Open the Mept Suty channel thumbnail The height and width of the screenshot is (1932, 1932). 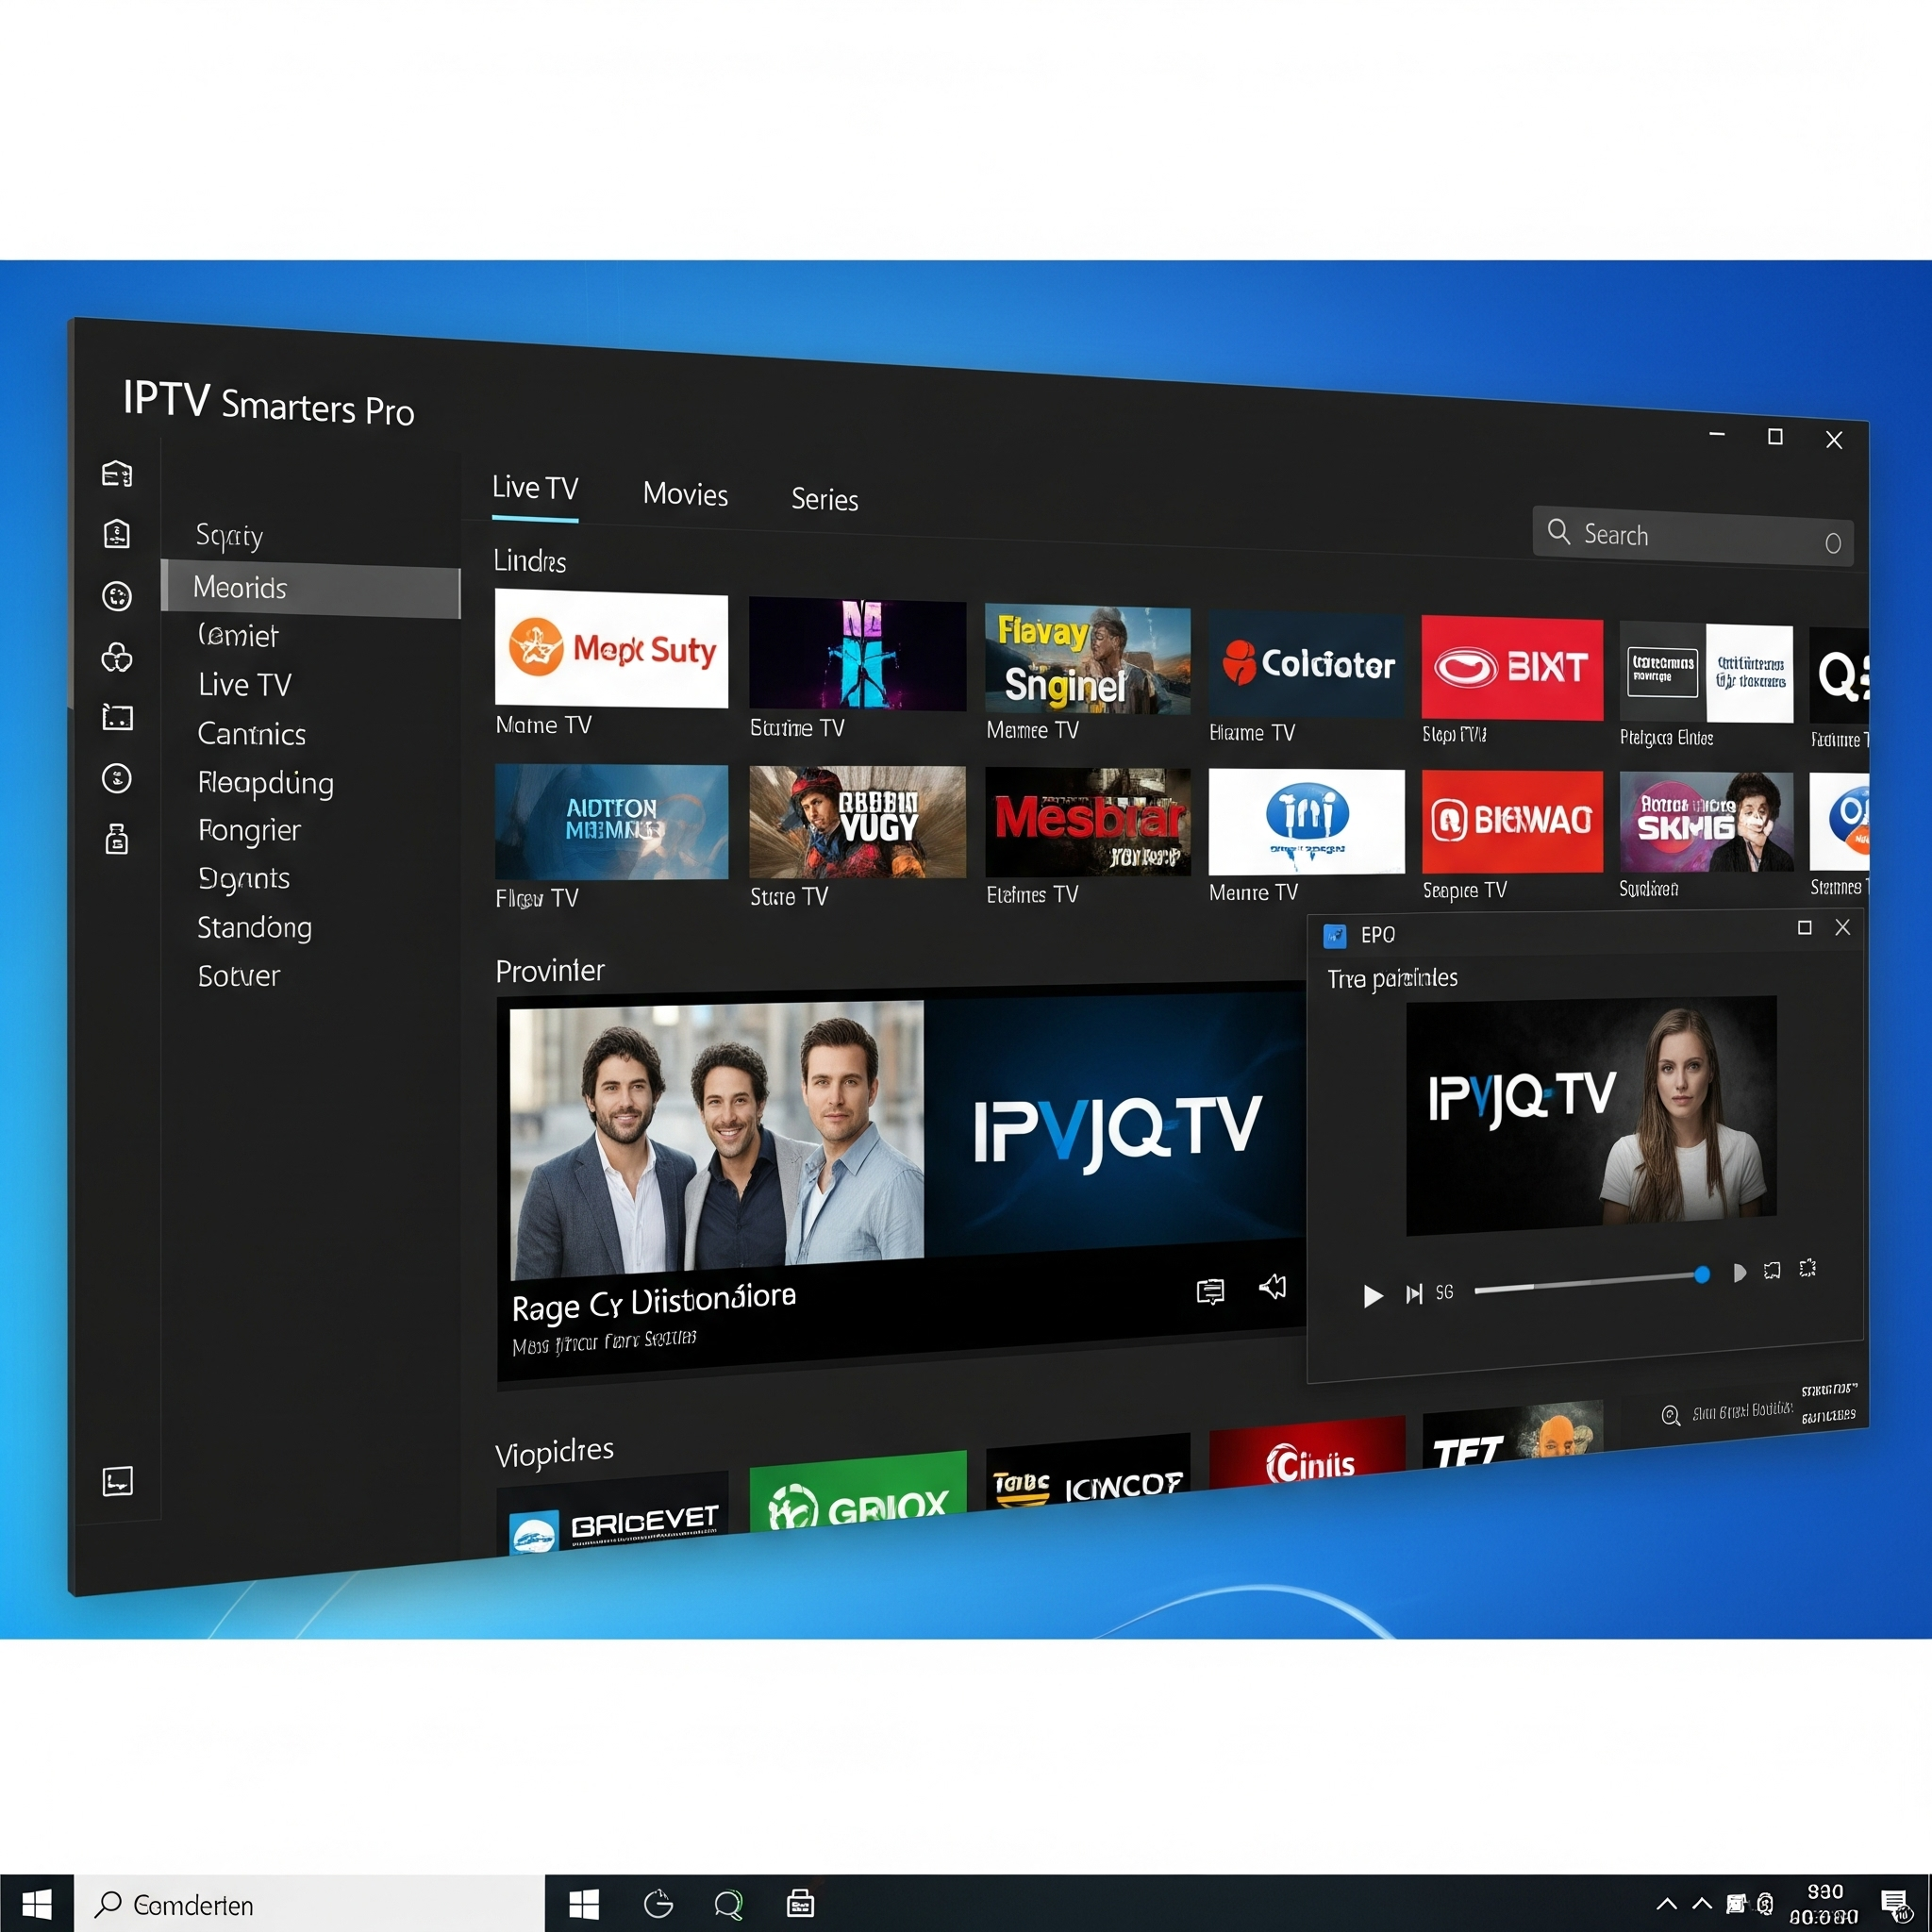click(x=611, y=649)
